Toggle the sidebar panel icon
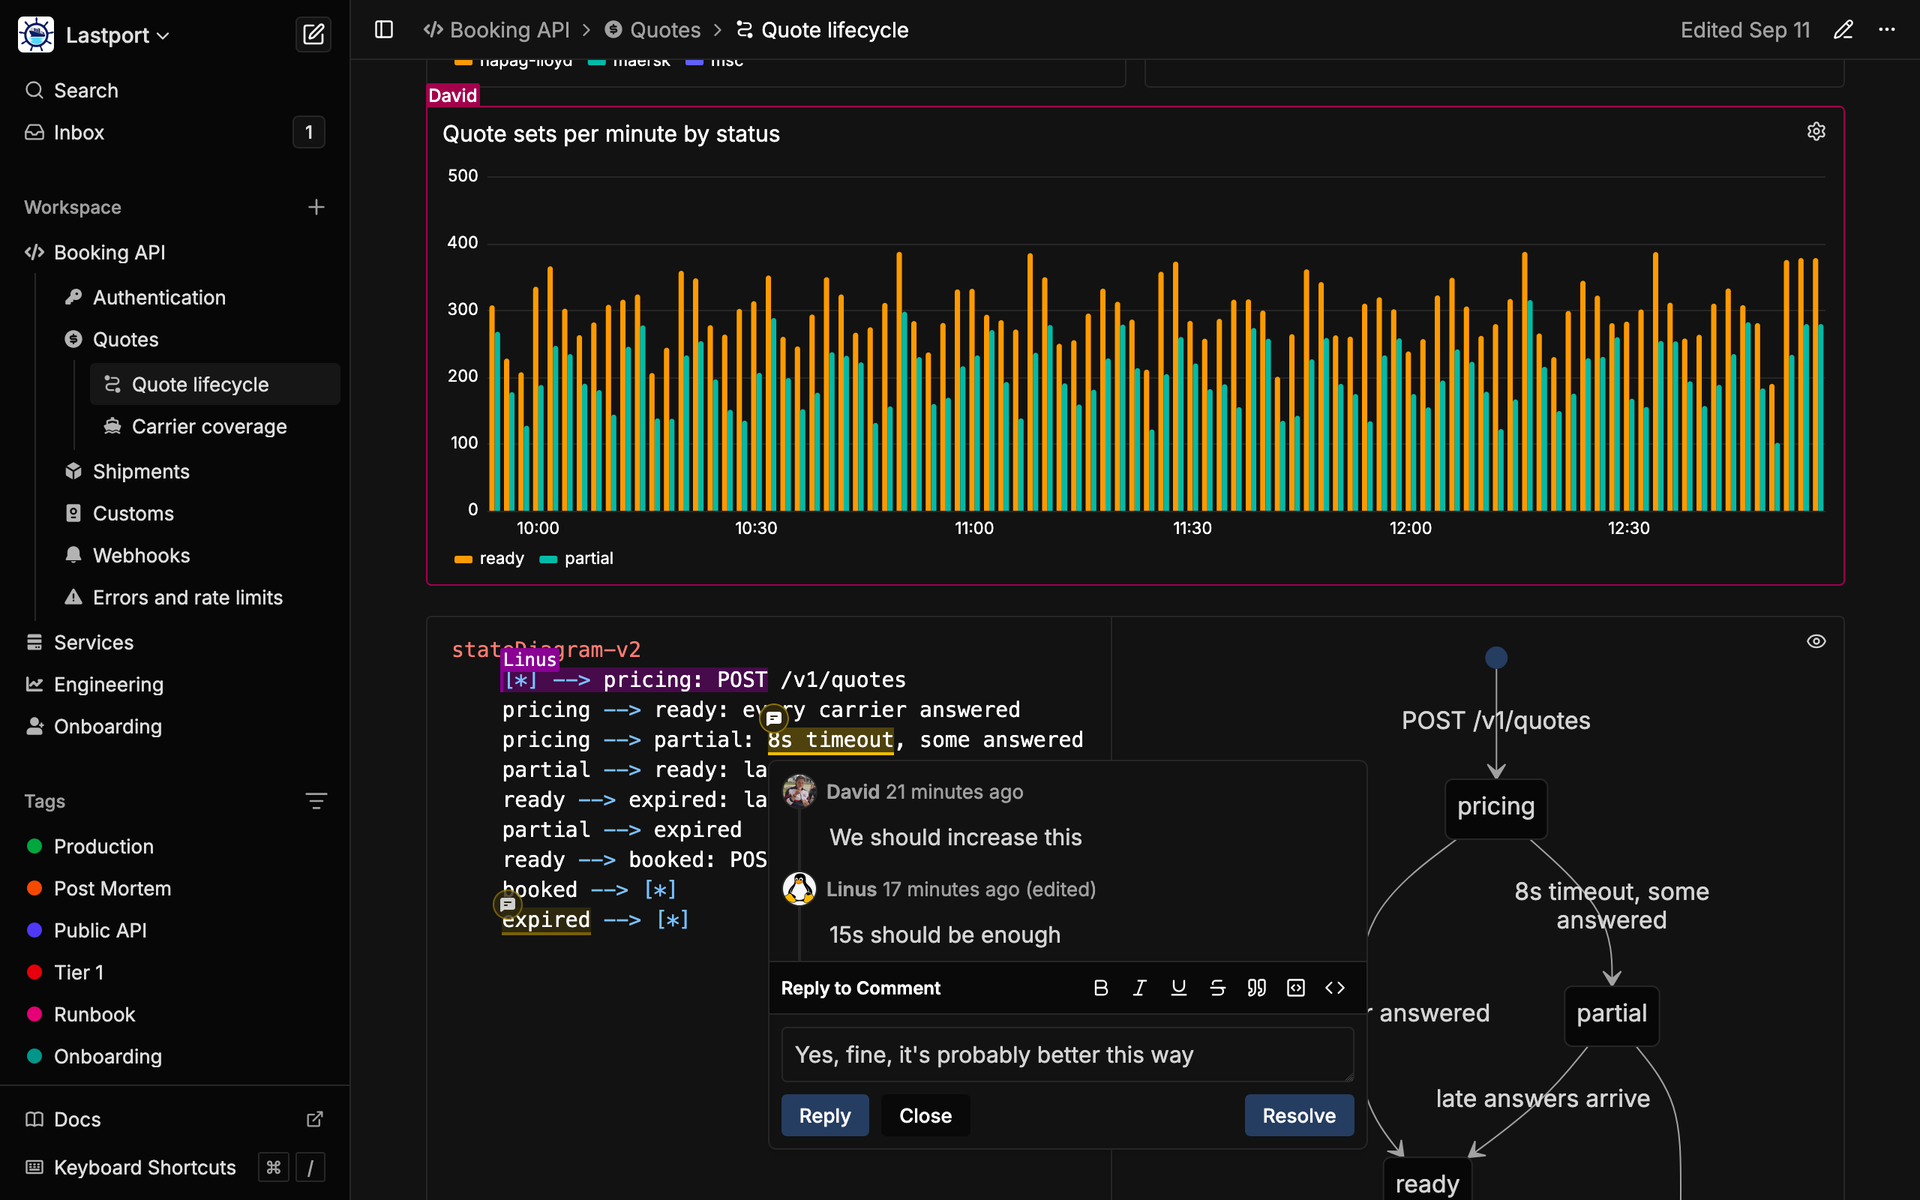The image size is (1920, 1200). (384, 30)
